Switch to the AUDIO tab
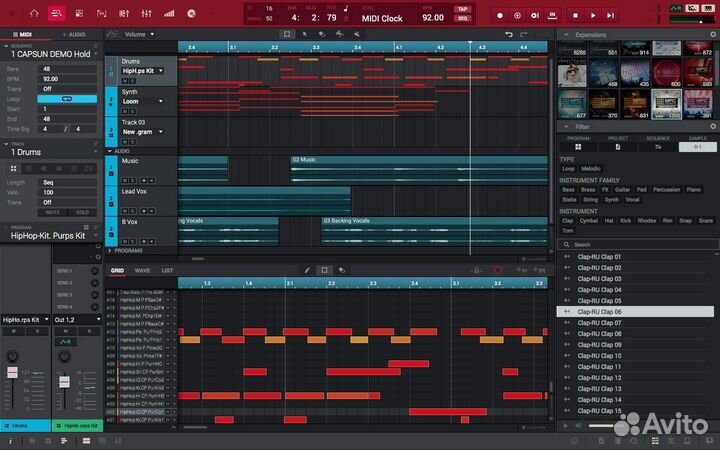720x450 pixels. tap(74, 34)
